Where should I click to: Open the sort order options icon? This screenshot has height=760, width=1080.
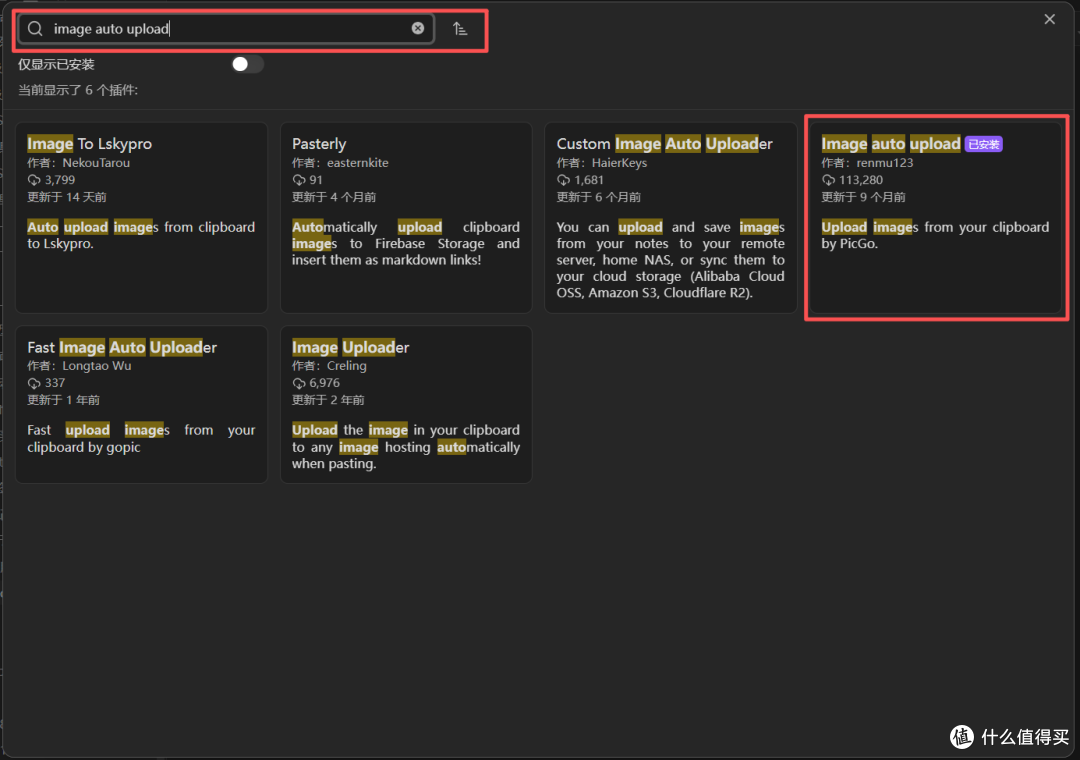[x=460, y=29]
